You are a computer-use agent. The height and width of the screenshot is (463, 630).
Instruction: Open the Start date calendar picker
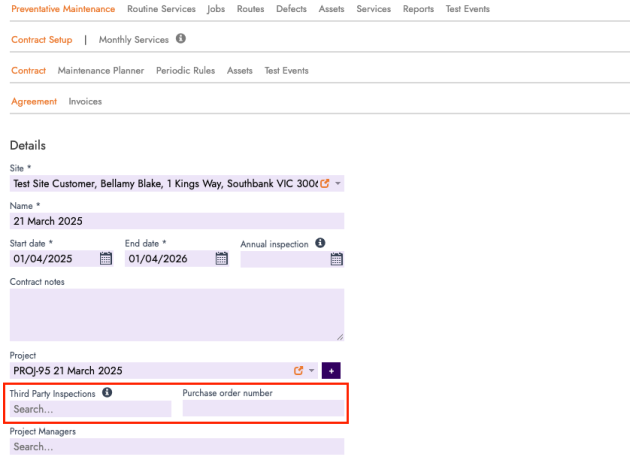[106, 259]
